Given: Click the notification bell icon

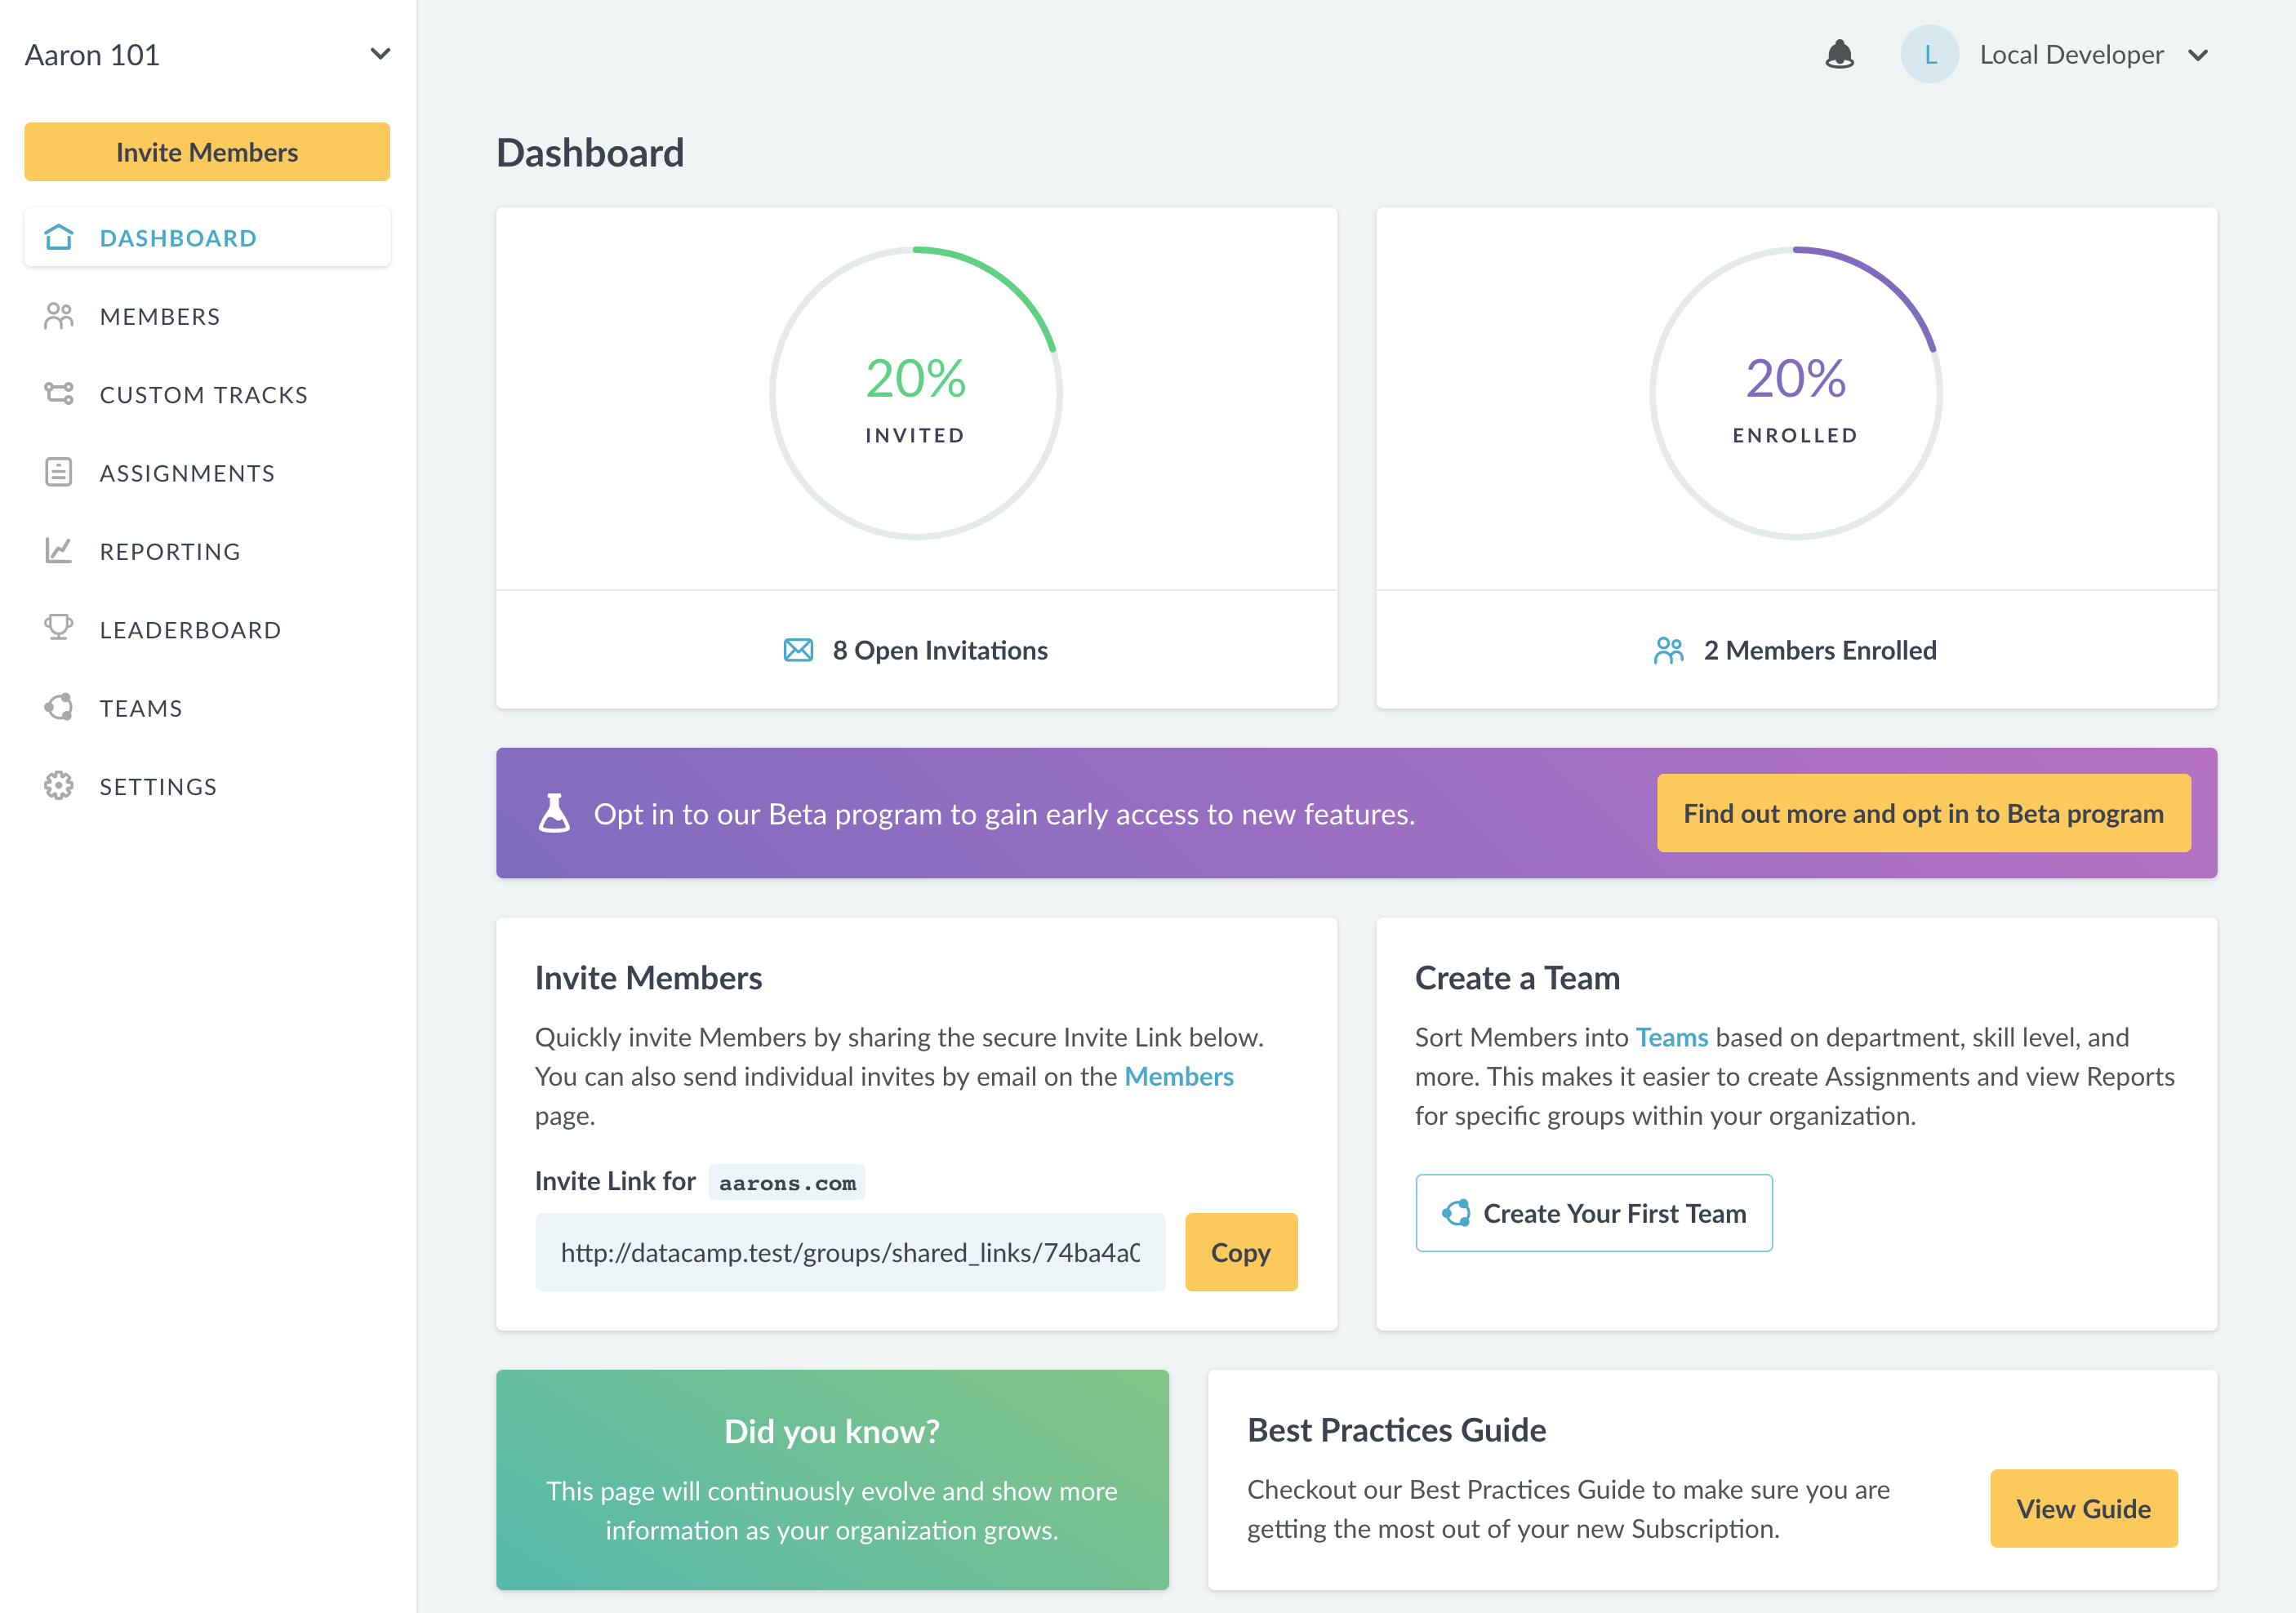Looking at the screenshot, I should pos(1839,54).
